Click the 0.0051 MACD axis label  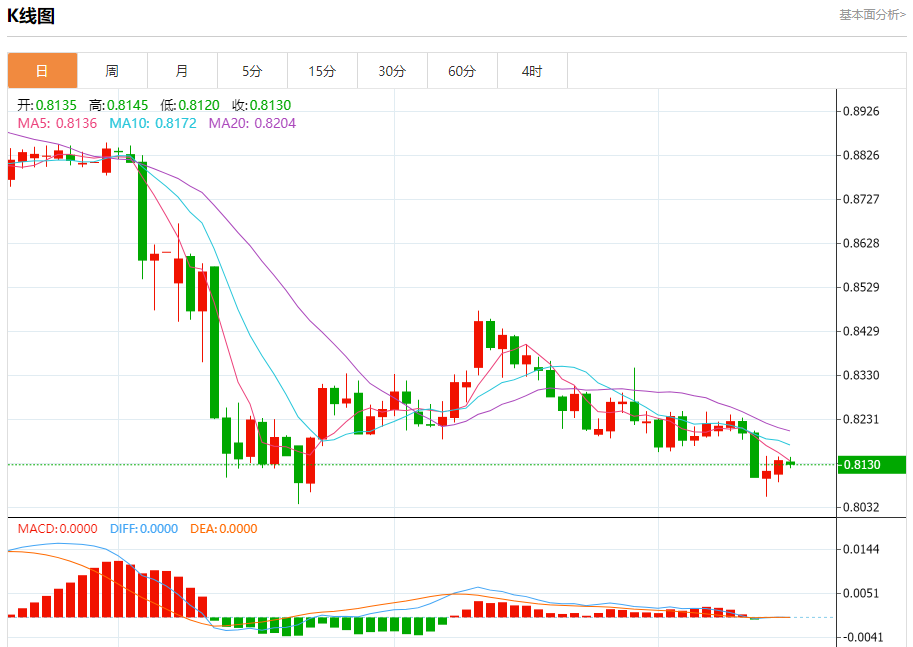861,593
